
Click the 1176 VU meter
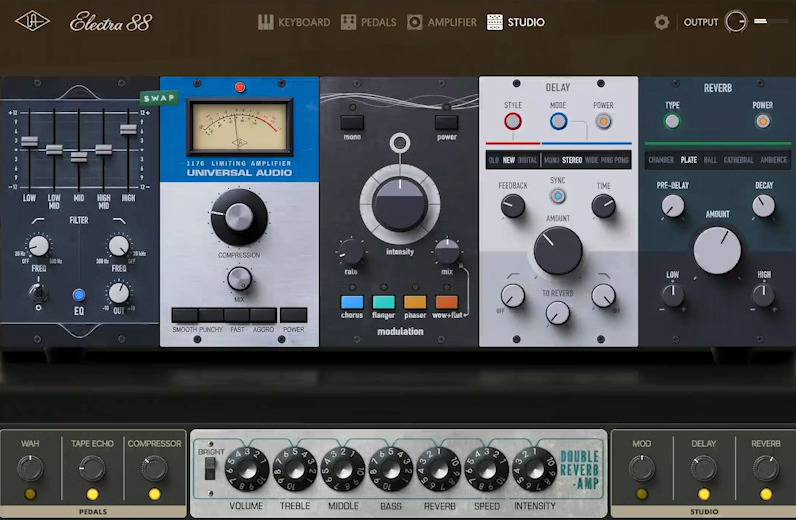point(239,126)
